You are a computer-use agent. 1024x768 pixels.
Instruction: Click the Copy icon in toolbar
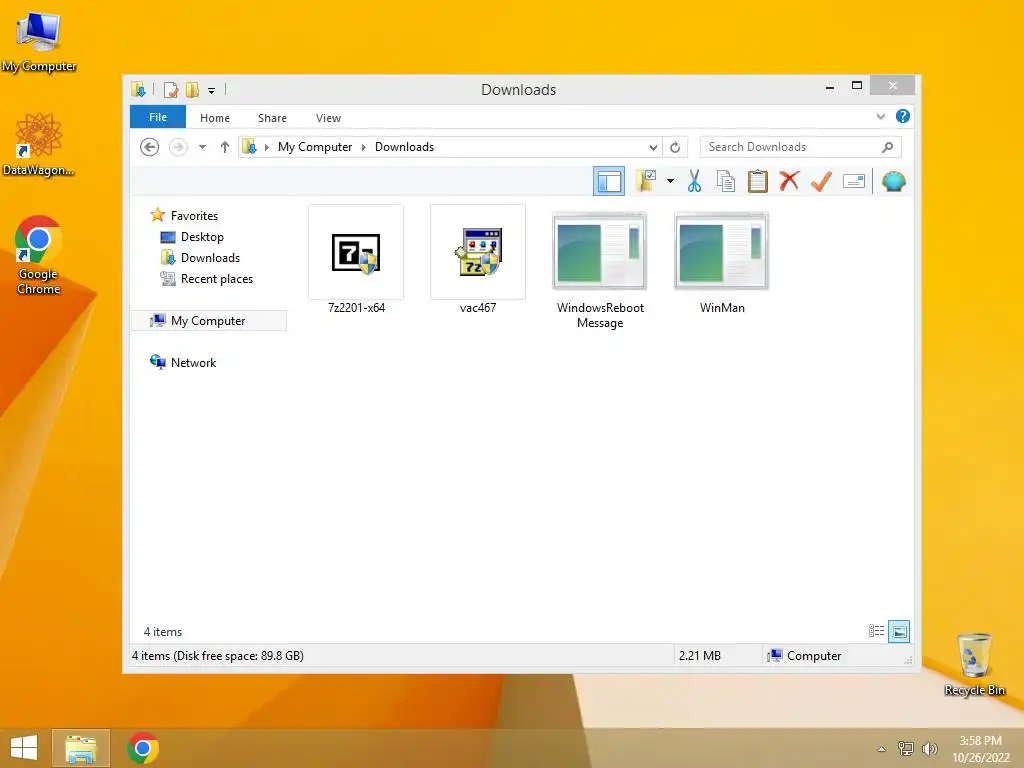pos(726,182)
